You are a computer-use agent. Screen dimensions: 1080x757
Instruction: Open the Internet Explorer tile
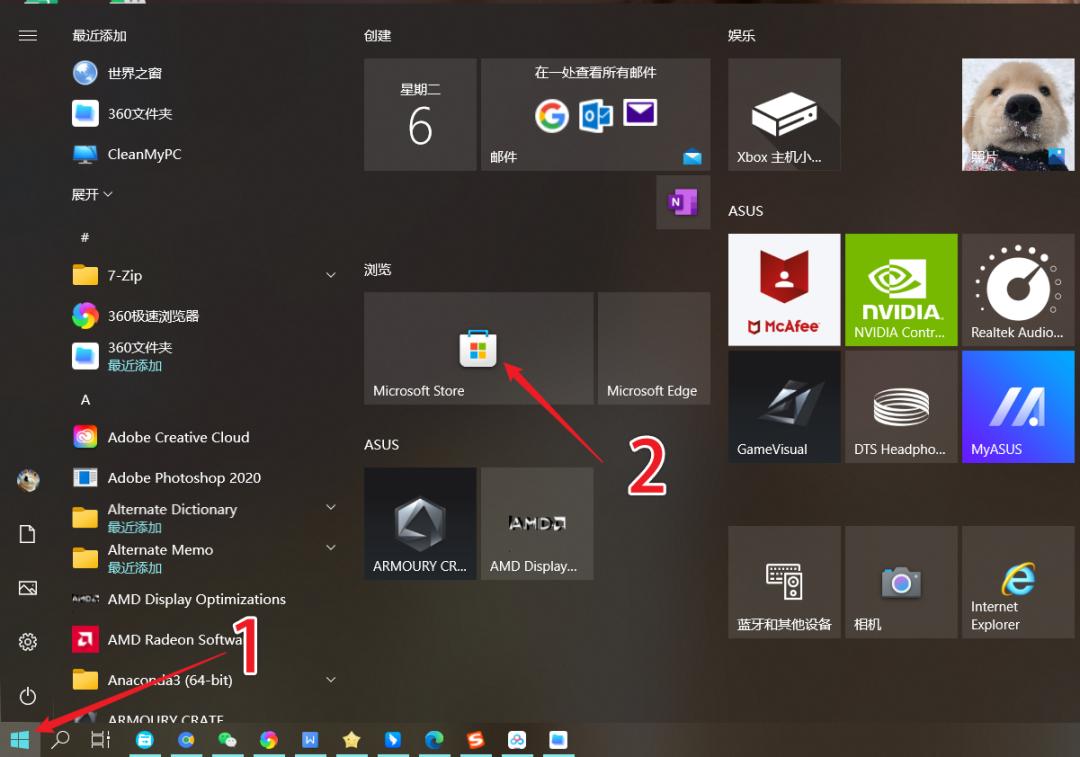point(1017,582)
